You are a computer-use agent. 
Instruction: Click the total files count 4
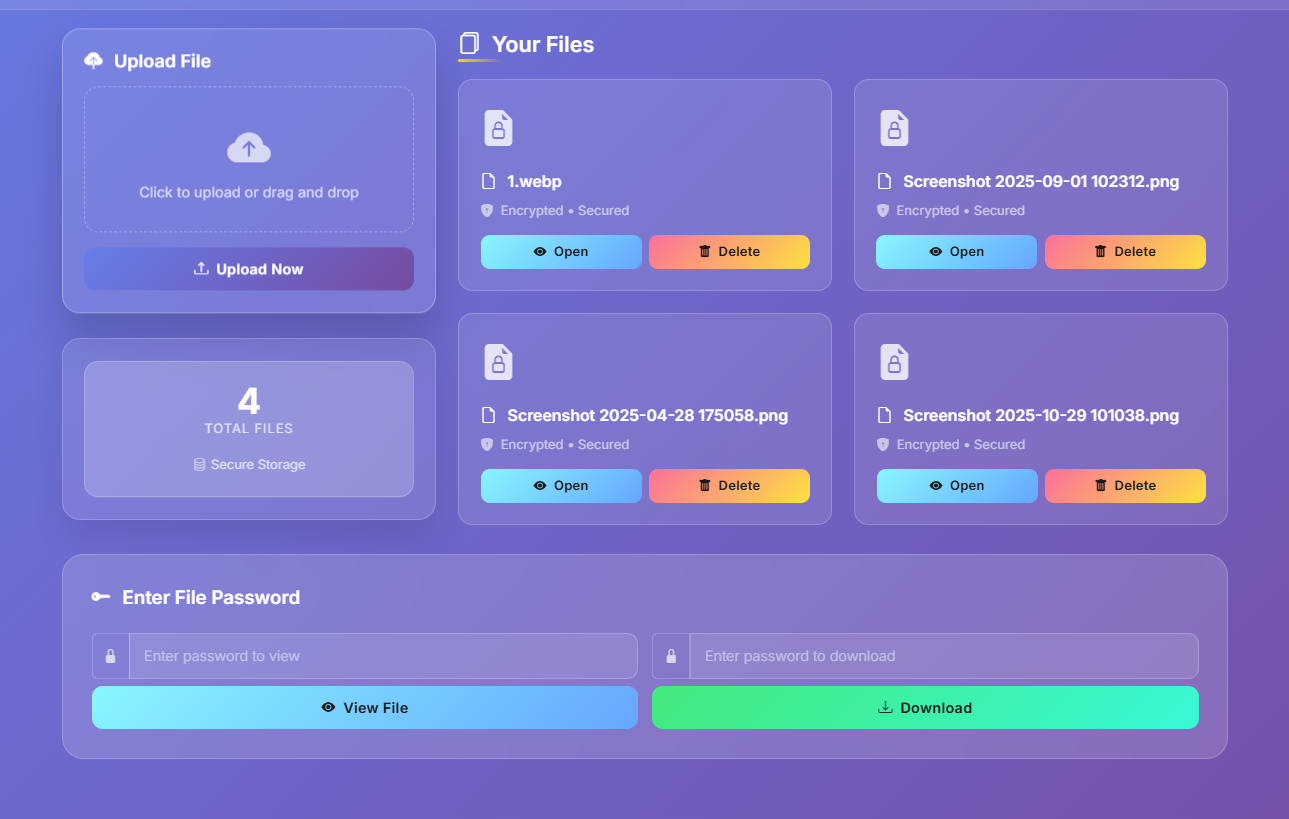coord(249,401)
